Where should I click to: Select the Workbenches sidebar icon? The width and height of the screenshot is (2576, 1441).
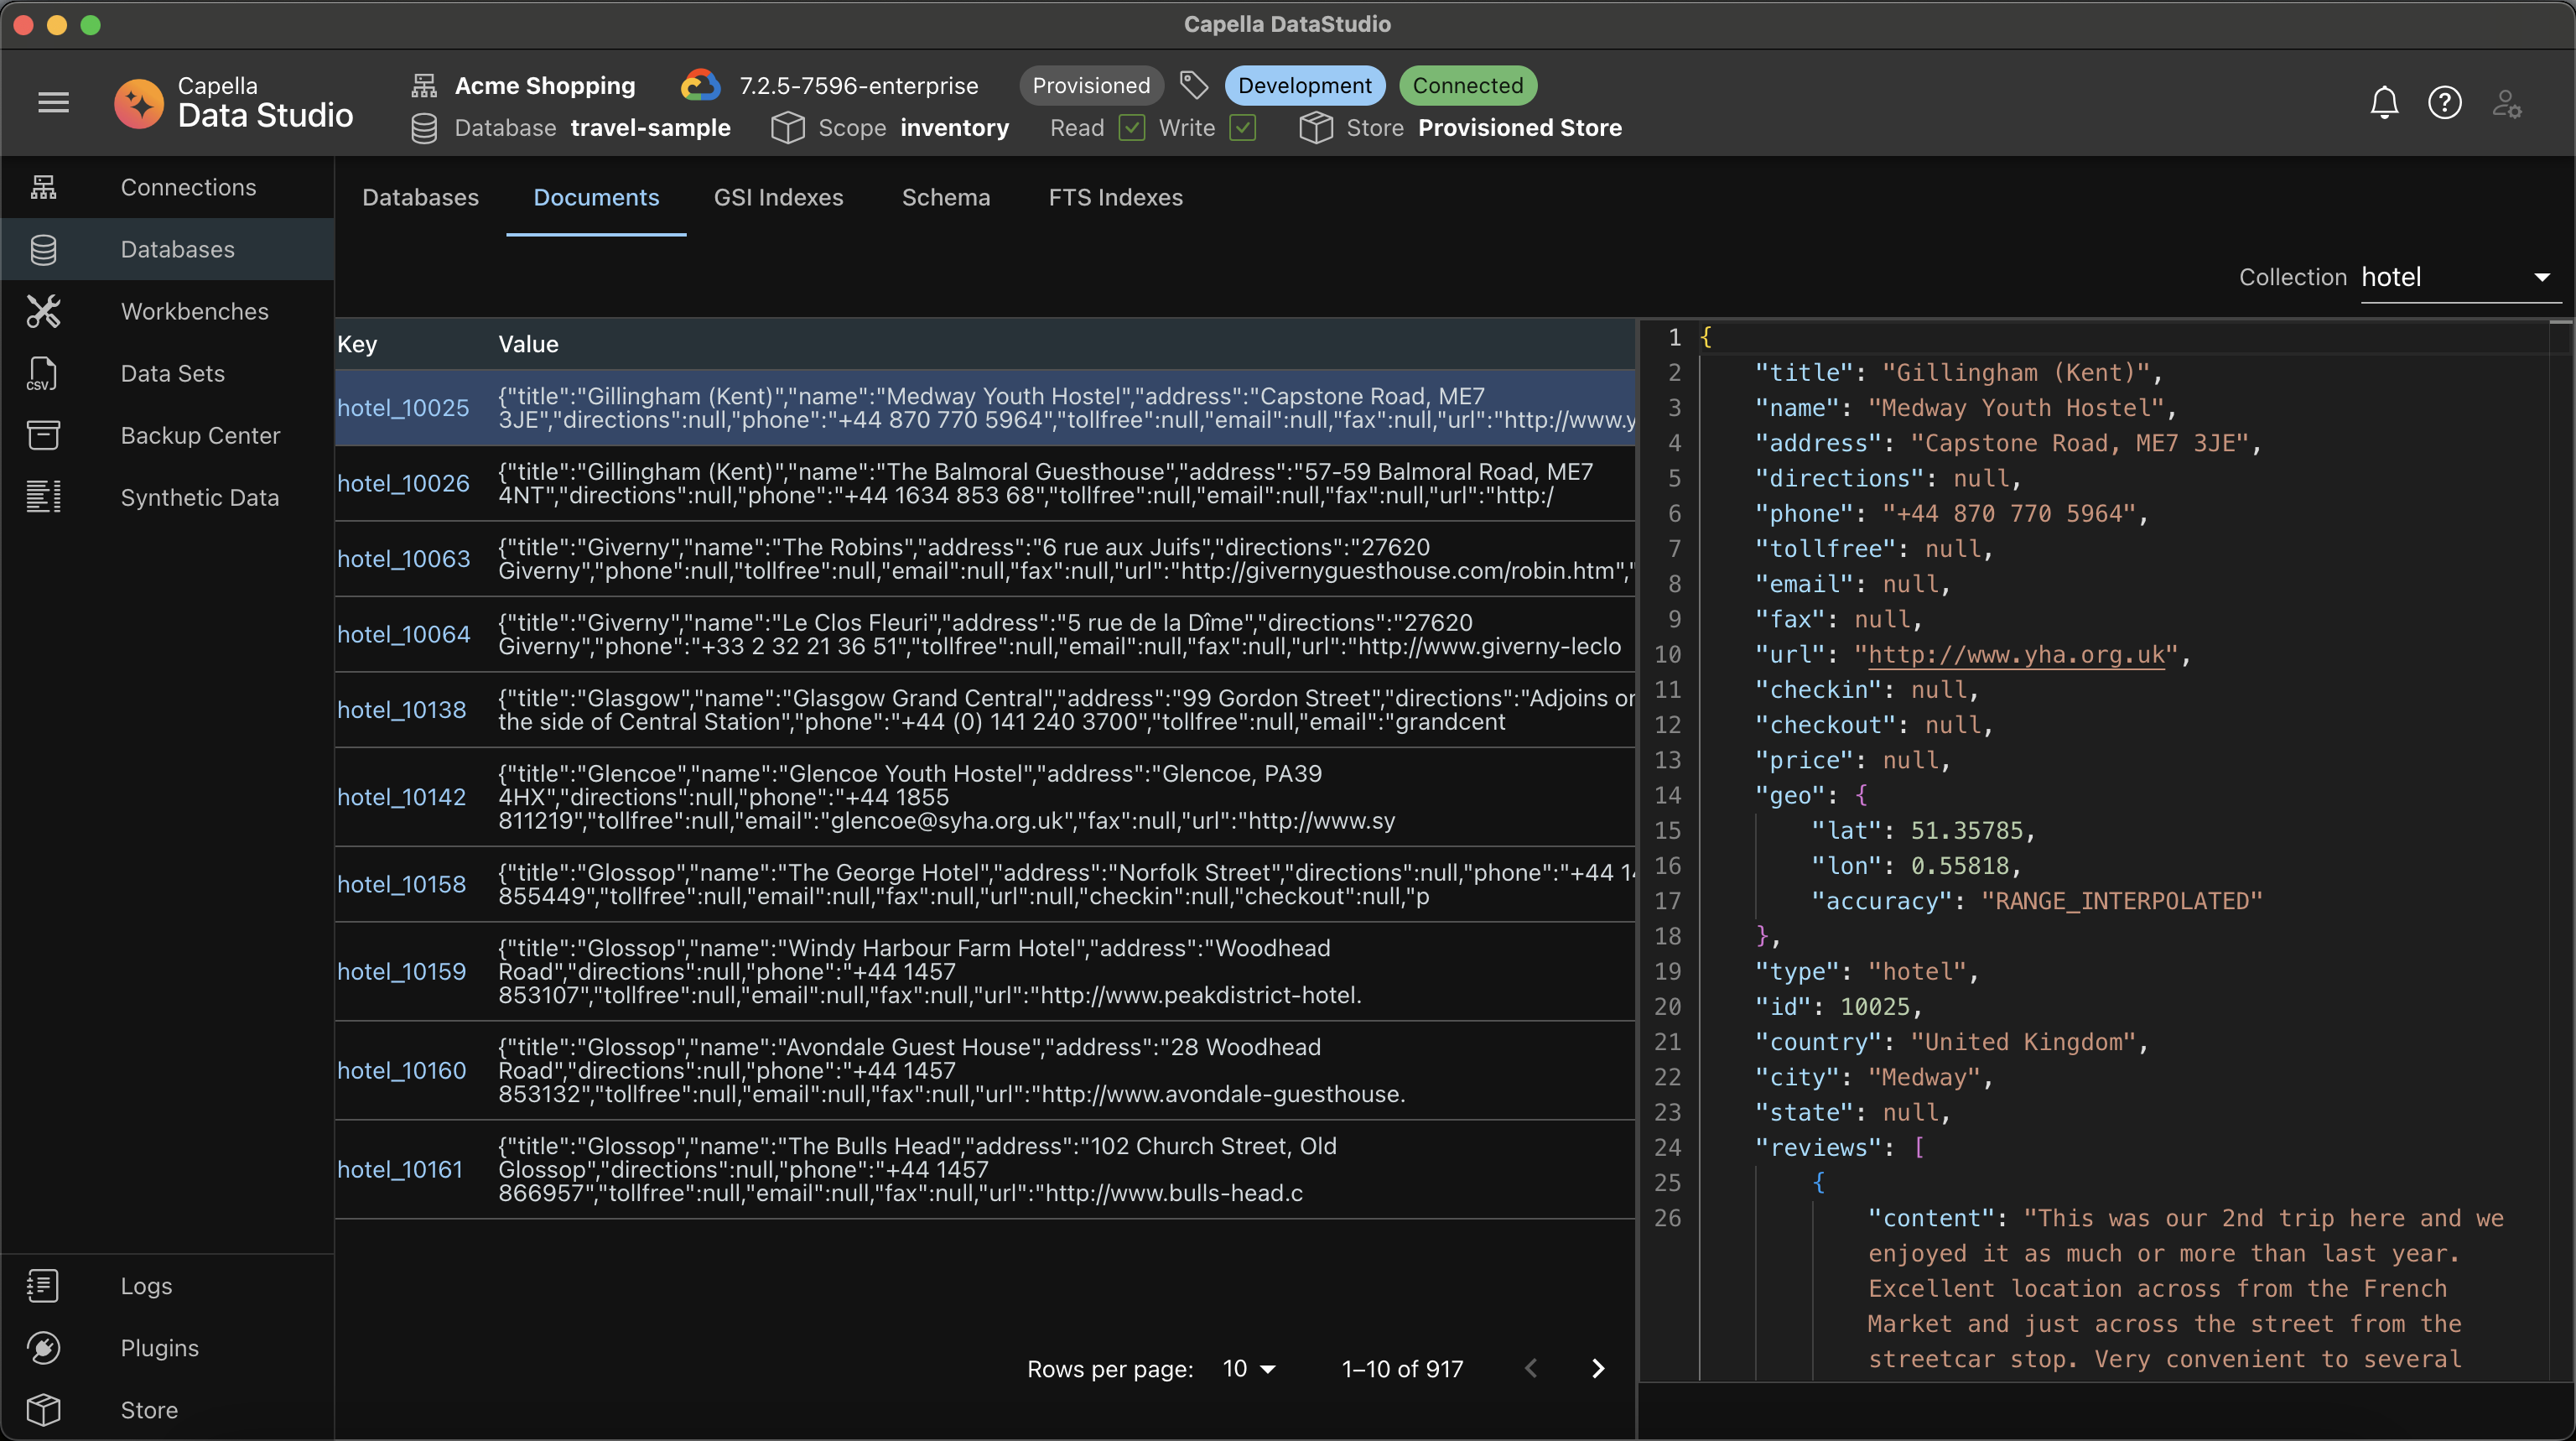pyautogui.click(x=44, y=310)
